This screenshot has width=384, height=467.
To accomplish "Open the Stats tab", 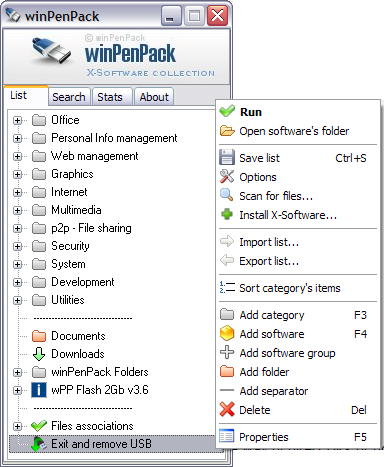I will coord(110,97).
